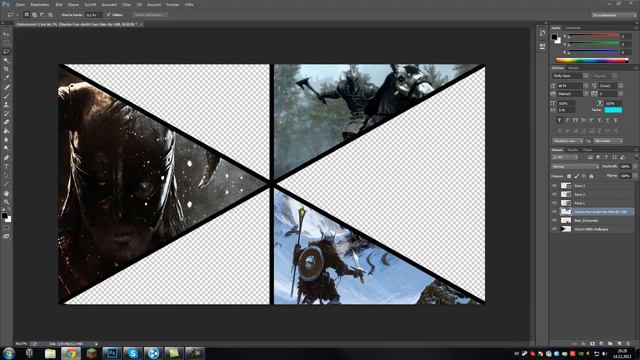Select the Pen tool
640x360 pixels.
6,158
